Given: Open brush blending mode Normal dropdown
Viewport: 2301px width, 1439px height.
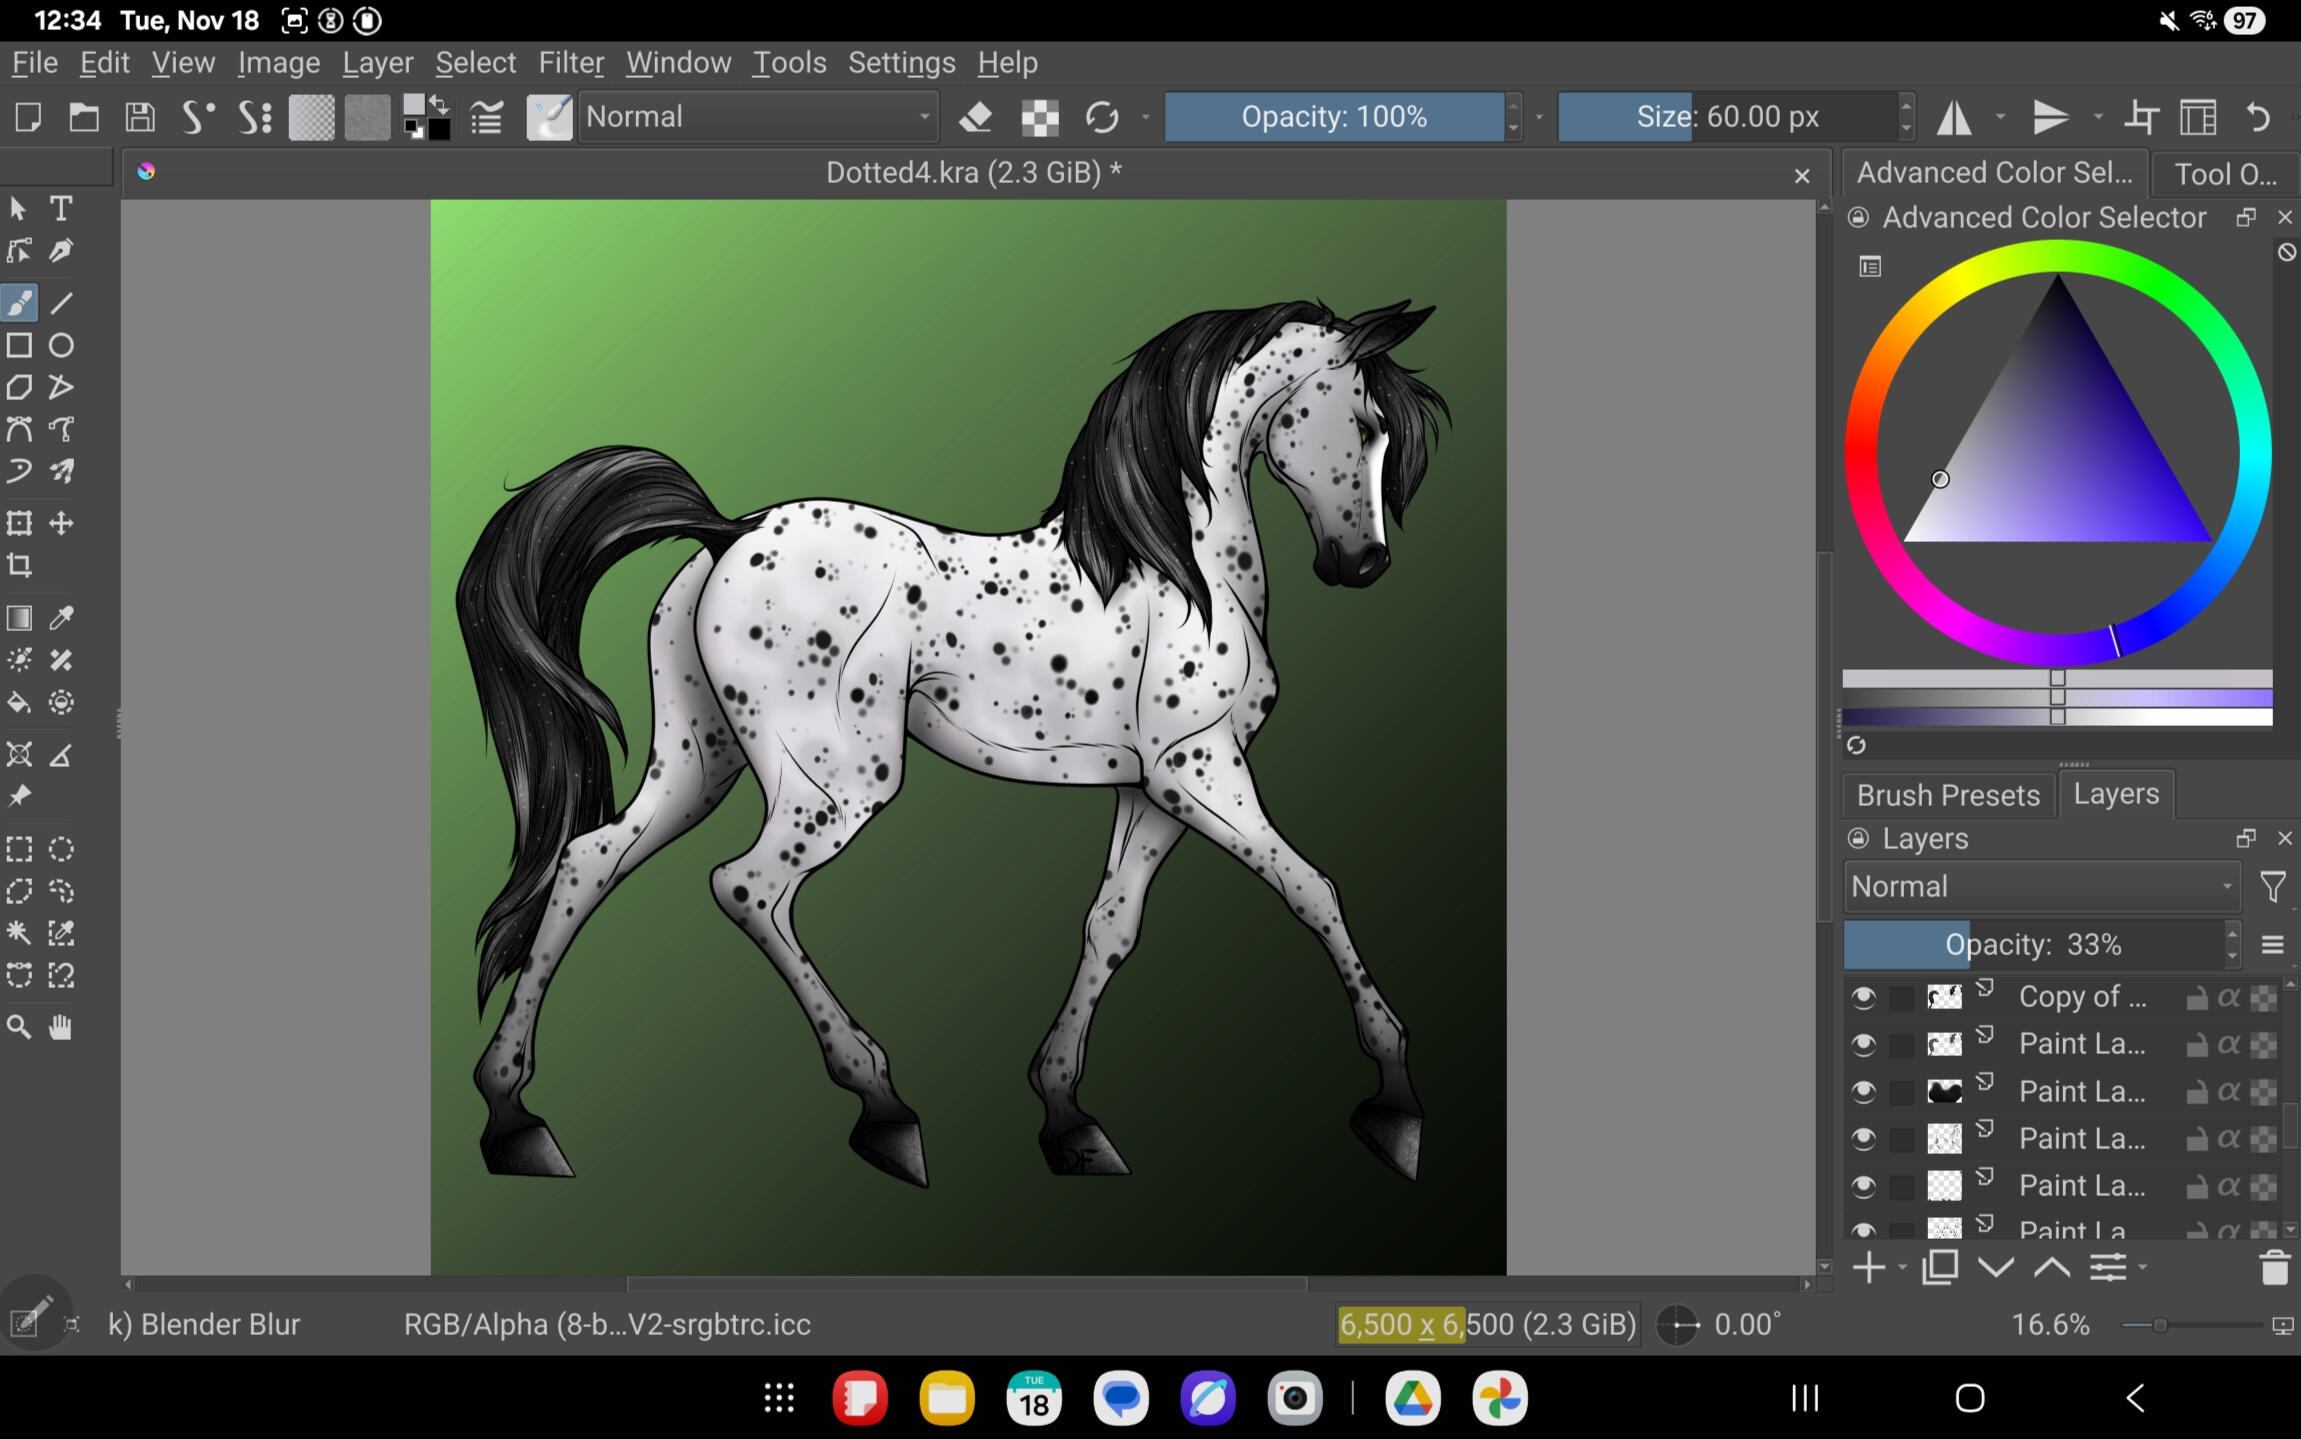Looking at the screenshot, I should (758, 117).
